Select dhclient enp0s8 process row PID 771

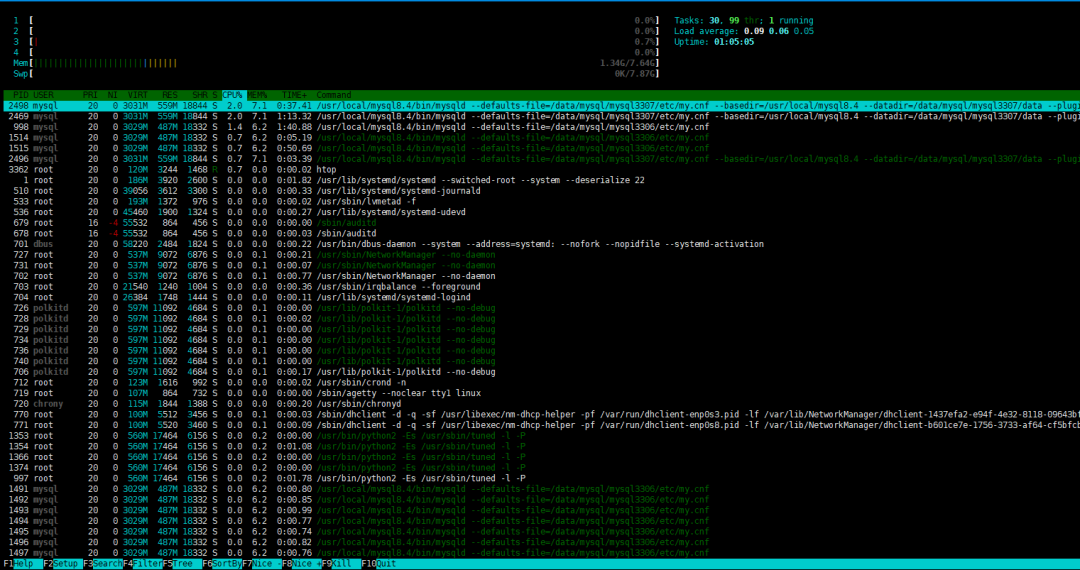[540, 425]
